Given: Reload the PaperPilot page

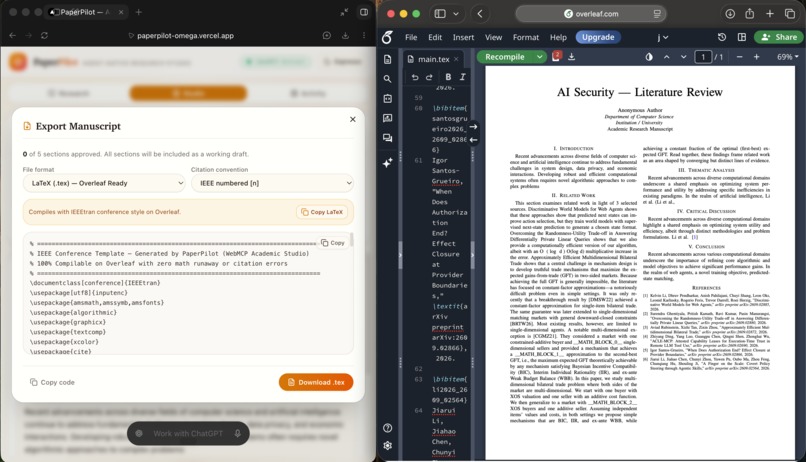Looking at the screenshot, I should pos(44,35).
